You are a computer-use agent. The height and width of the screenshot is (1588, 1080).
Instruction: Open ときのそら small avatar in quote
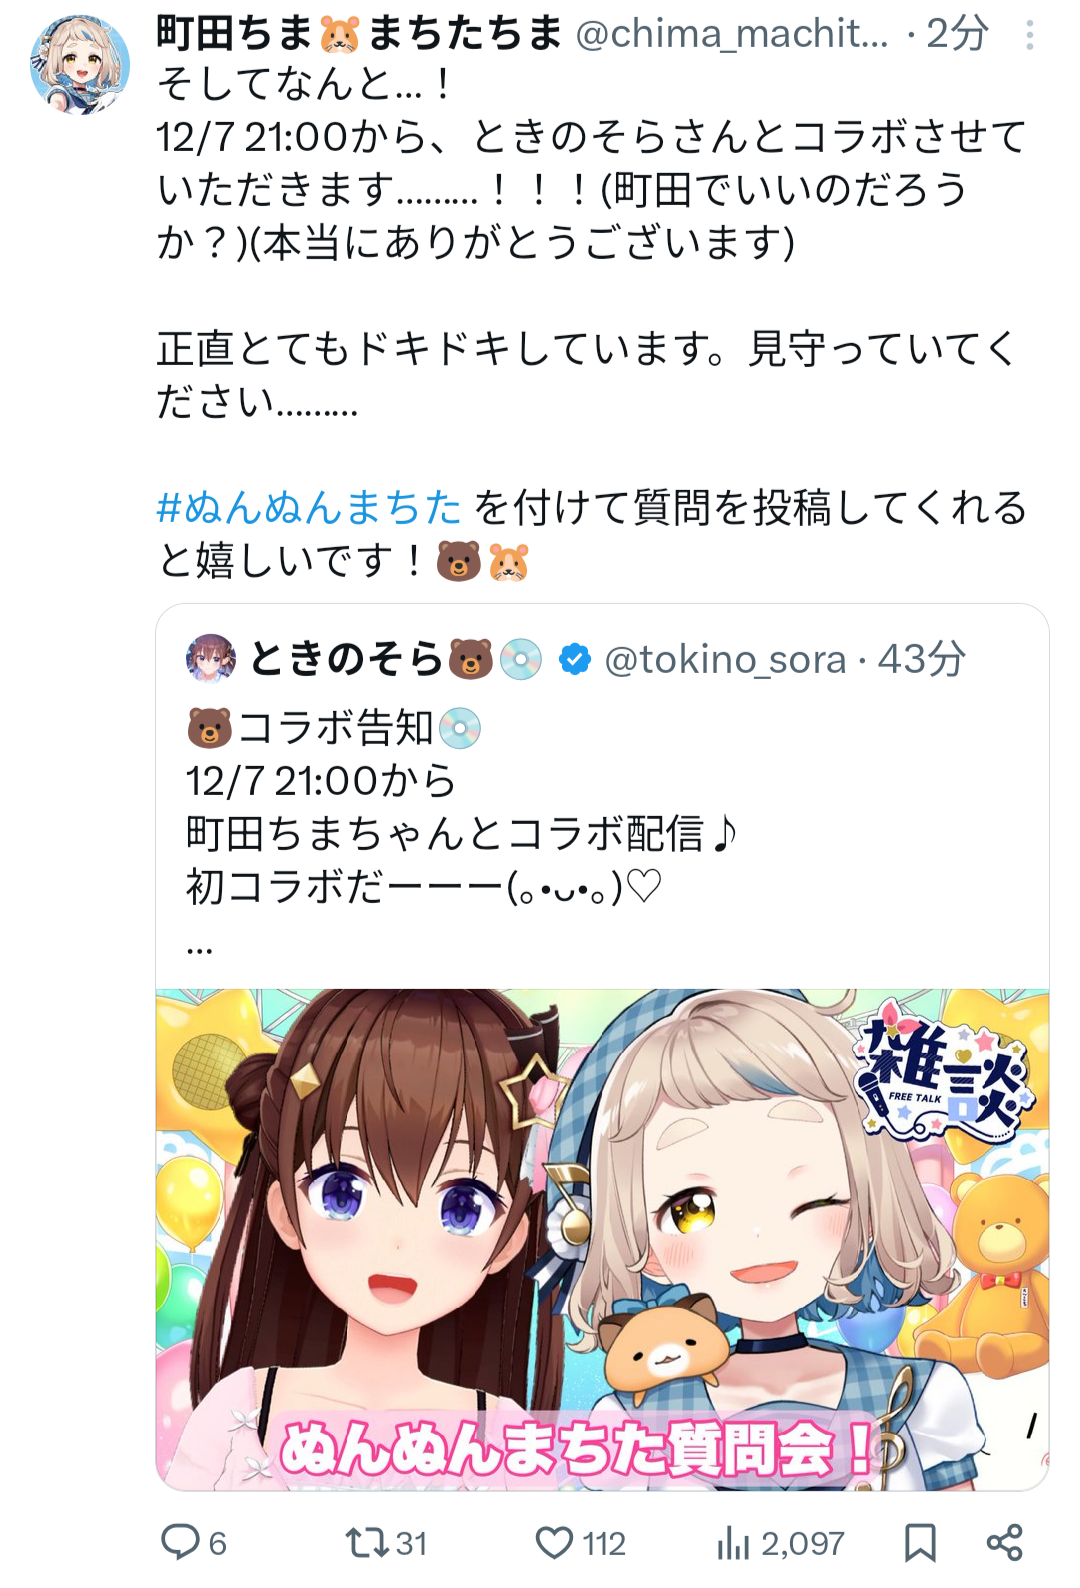(211, 659)
